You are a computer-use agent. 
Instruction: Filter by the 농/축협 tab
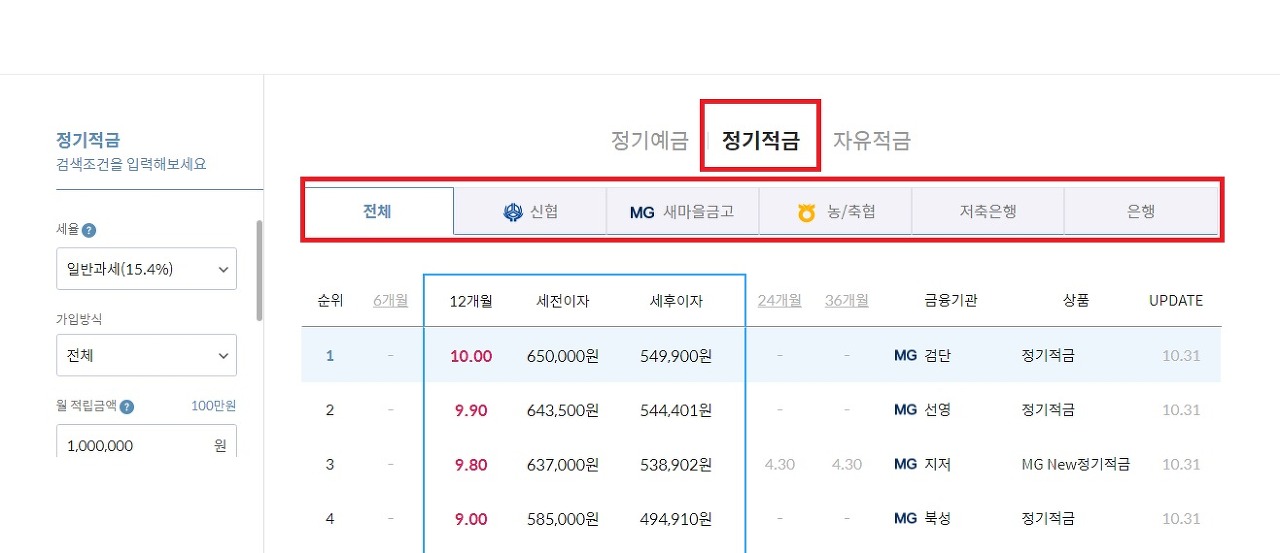[x=836, y=211]
